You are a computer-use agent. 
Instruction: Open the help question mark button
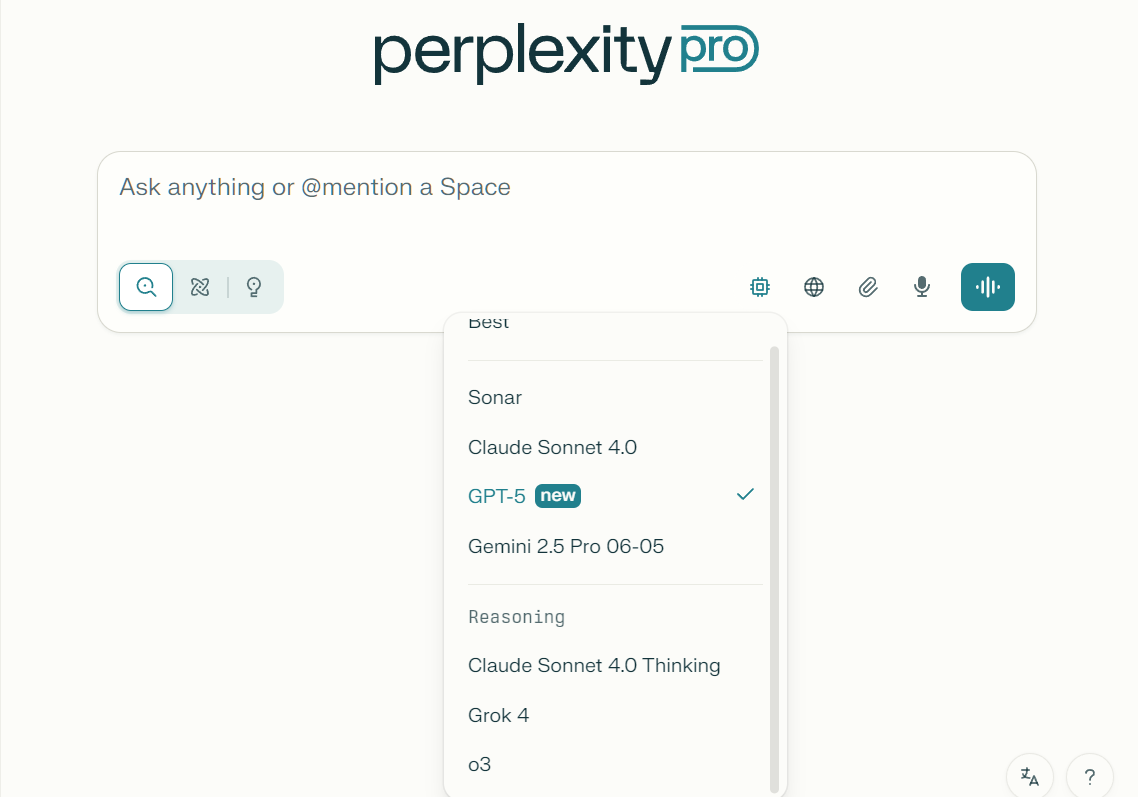(x=1089, y=776)
